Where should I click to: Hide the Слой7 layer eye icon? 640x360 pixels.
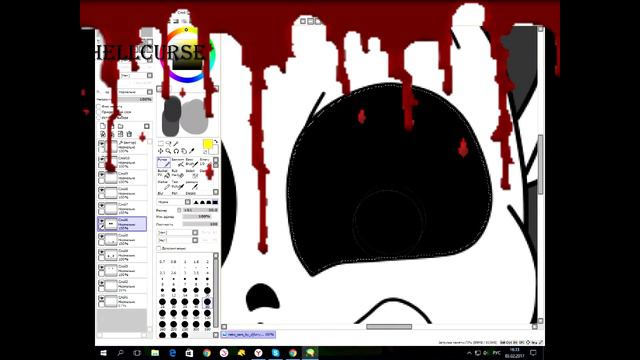coord(101,205)
